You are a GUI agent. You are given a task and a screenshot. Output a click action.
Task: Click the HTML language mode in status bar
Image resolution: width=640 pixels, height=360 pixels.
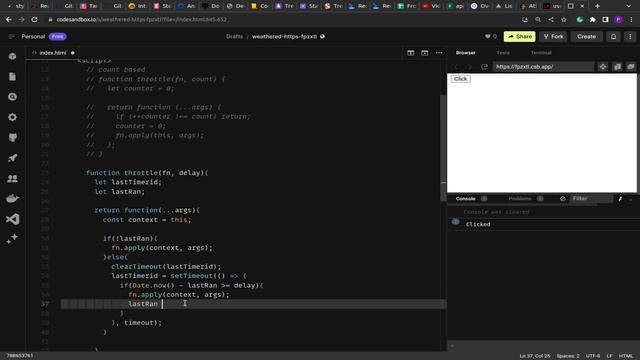pyautogui.click(x=626, y=356)
